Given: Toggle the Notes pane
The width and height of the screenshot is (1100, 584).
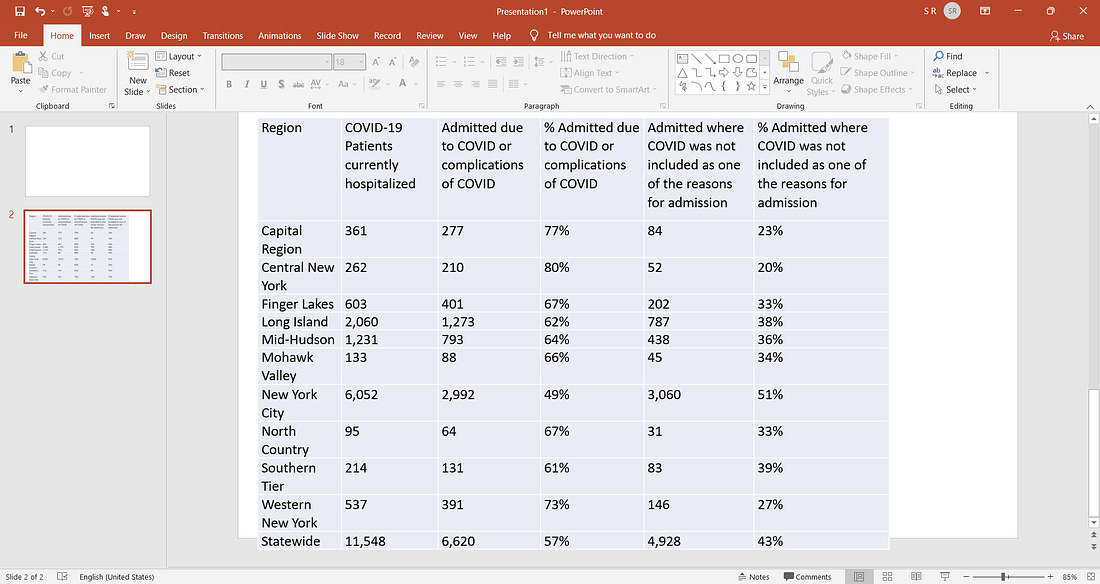Looking at the screenshot, I should pyautogui.click(x=753, y=577).
